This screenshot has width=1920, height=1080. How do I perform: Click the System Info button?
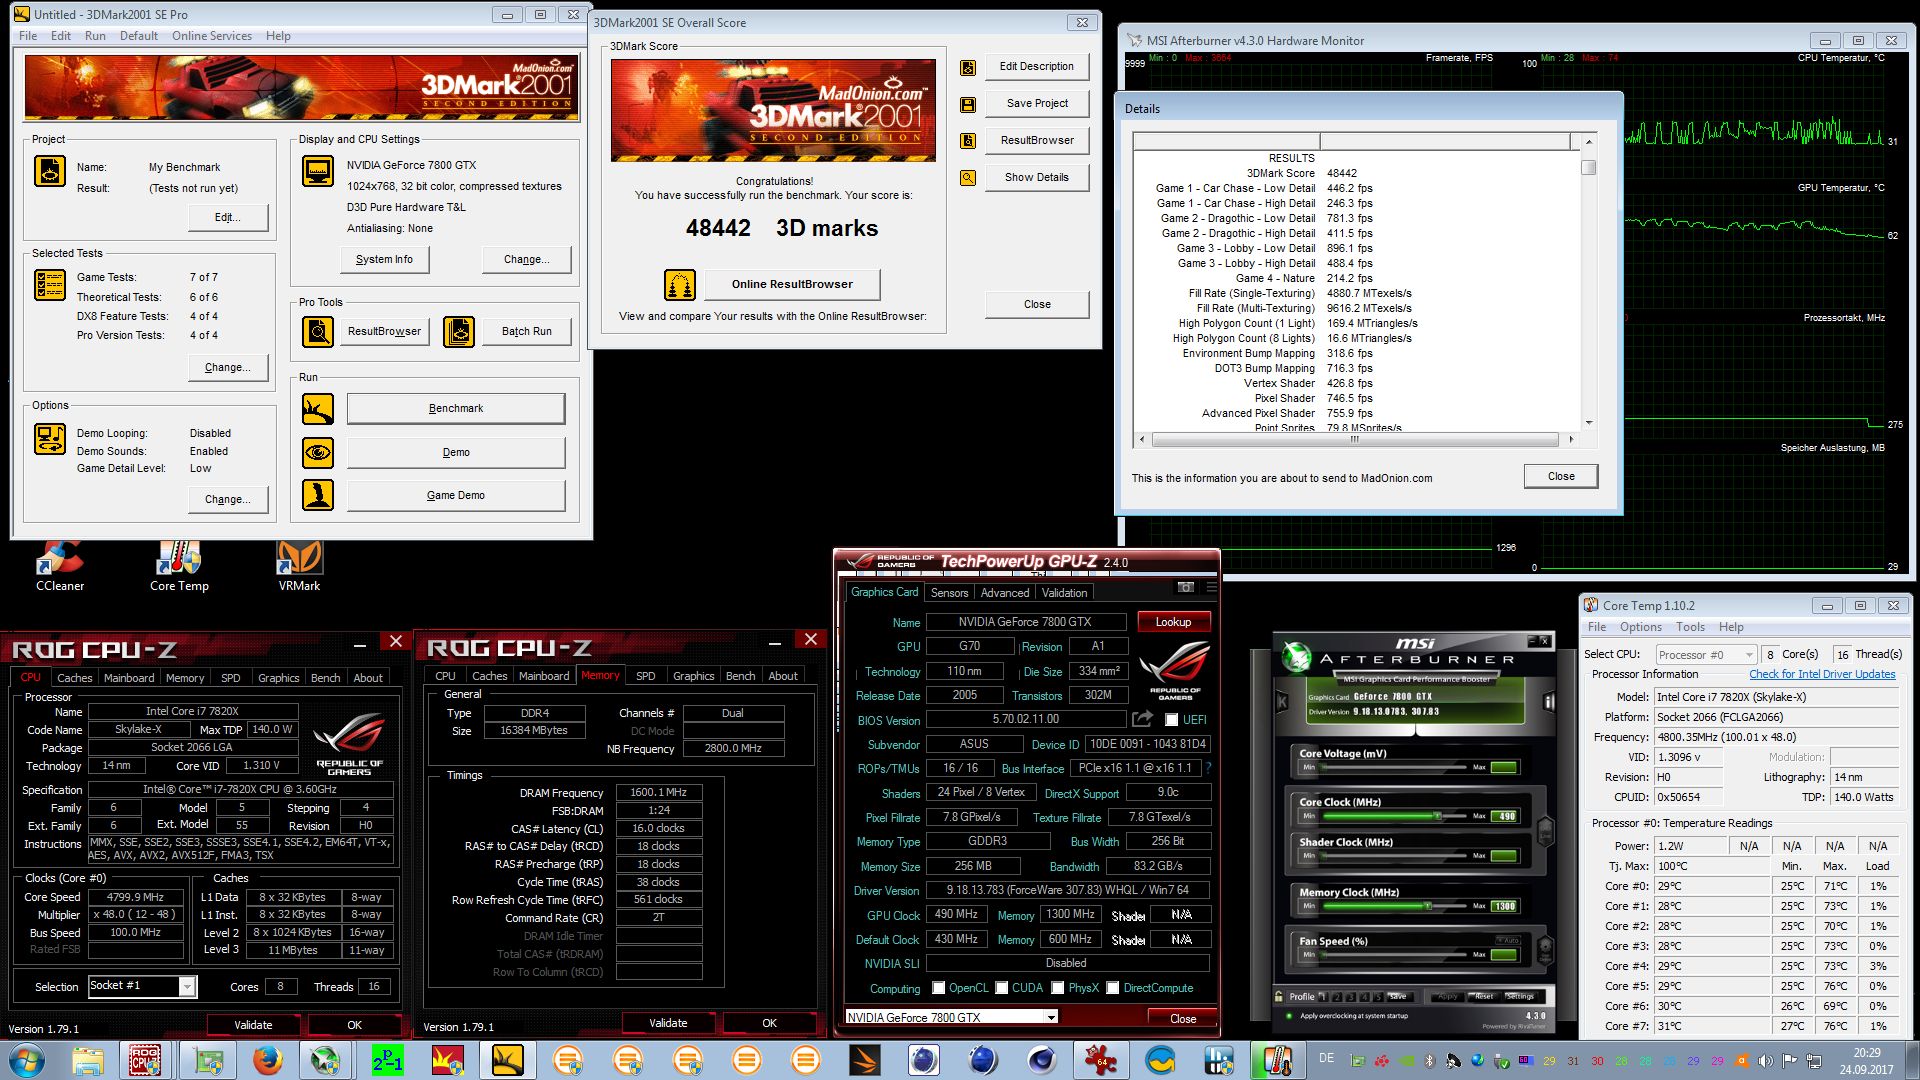tap(384, 259)
